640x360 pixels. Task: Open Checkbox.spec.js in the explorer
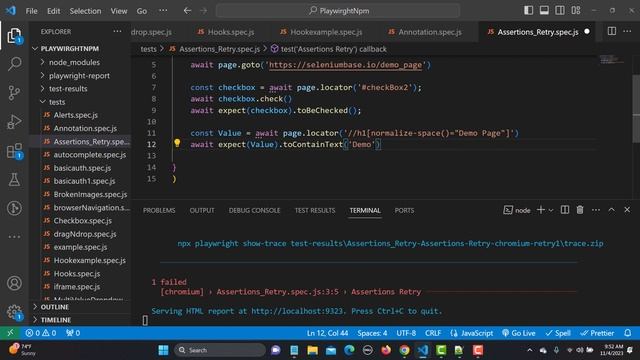coord(82,221)
